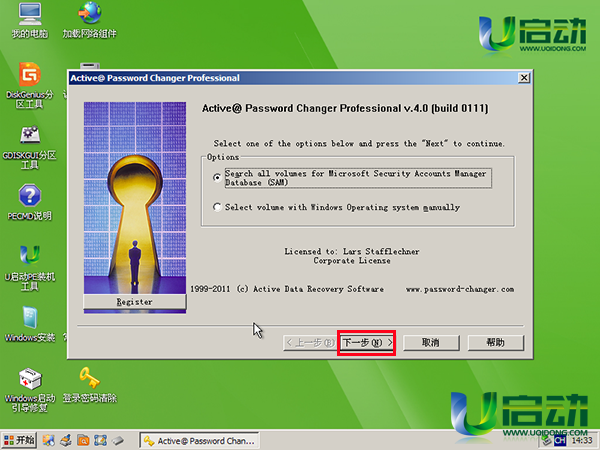Click www.password-changer.com text
Screen dimensions: 600x450
pos(460,289)
